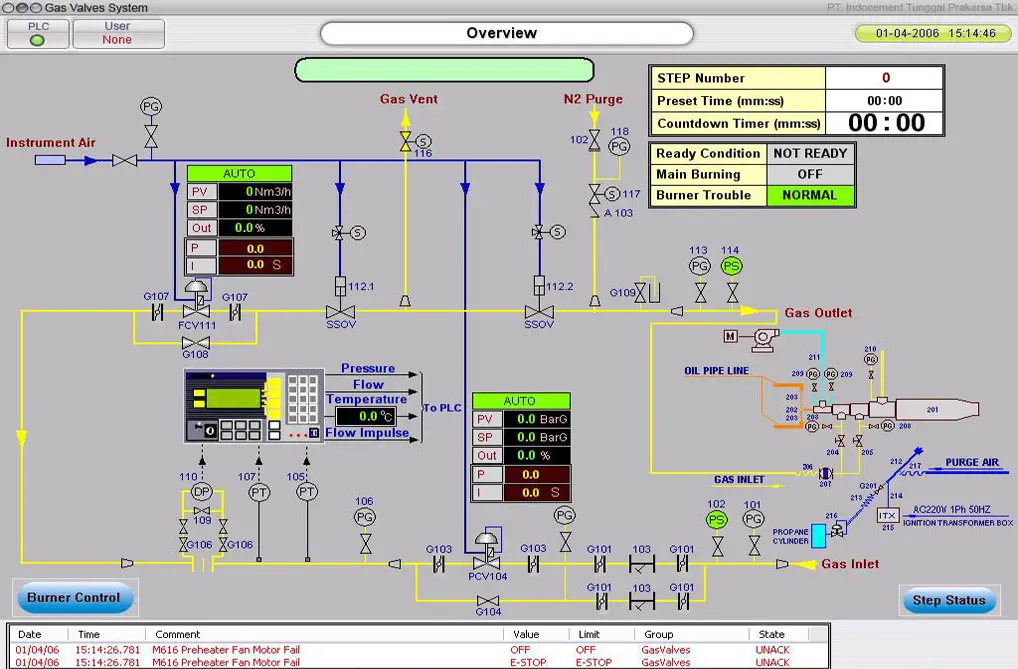Viewport: 1018px width, 669px height.
Task: Open the Burner Control screen
Action: click(74, 598)
